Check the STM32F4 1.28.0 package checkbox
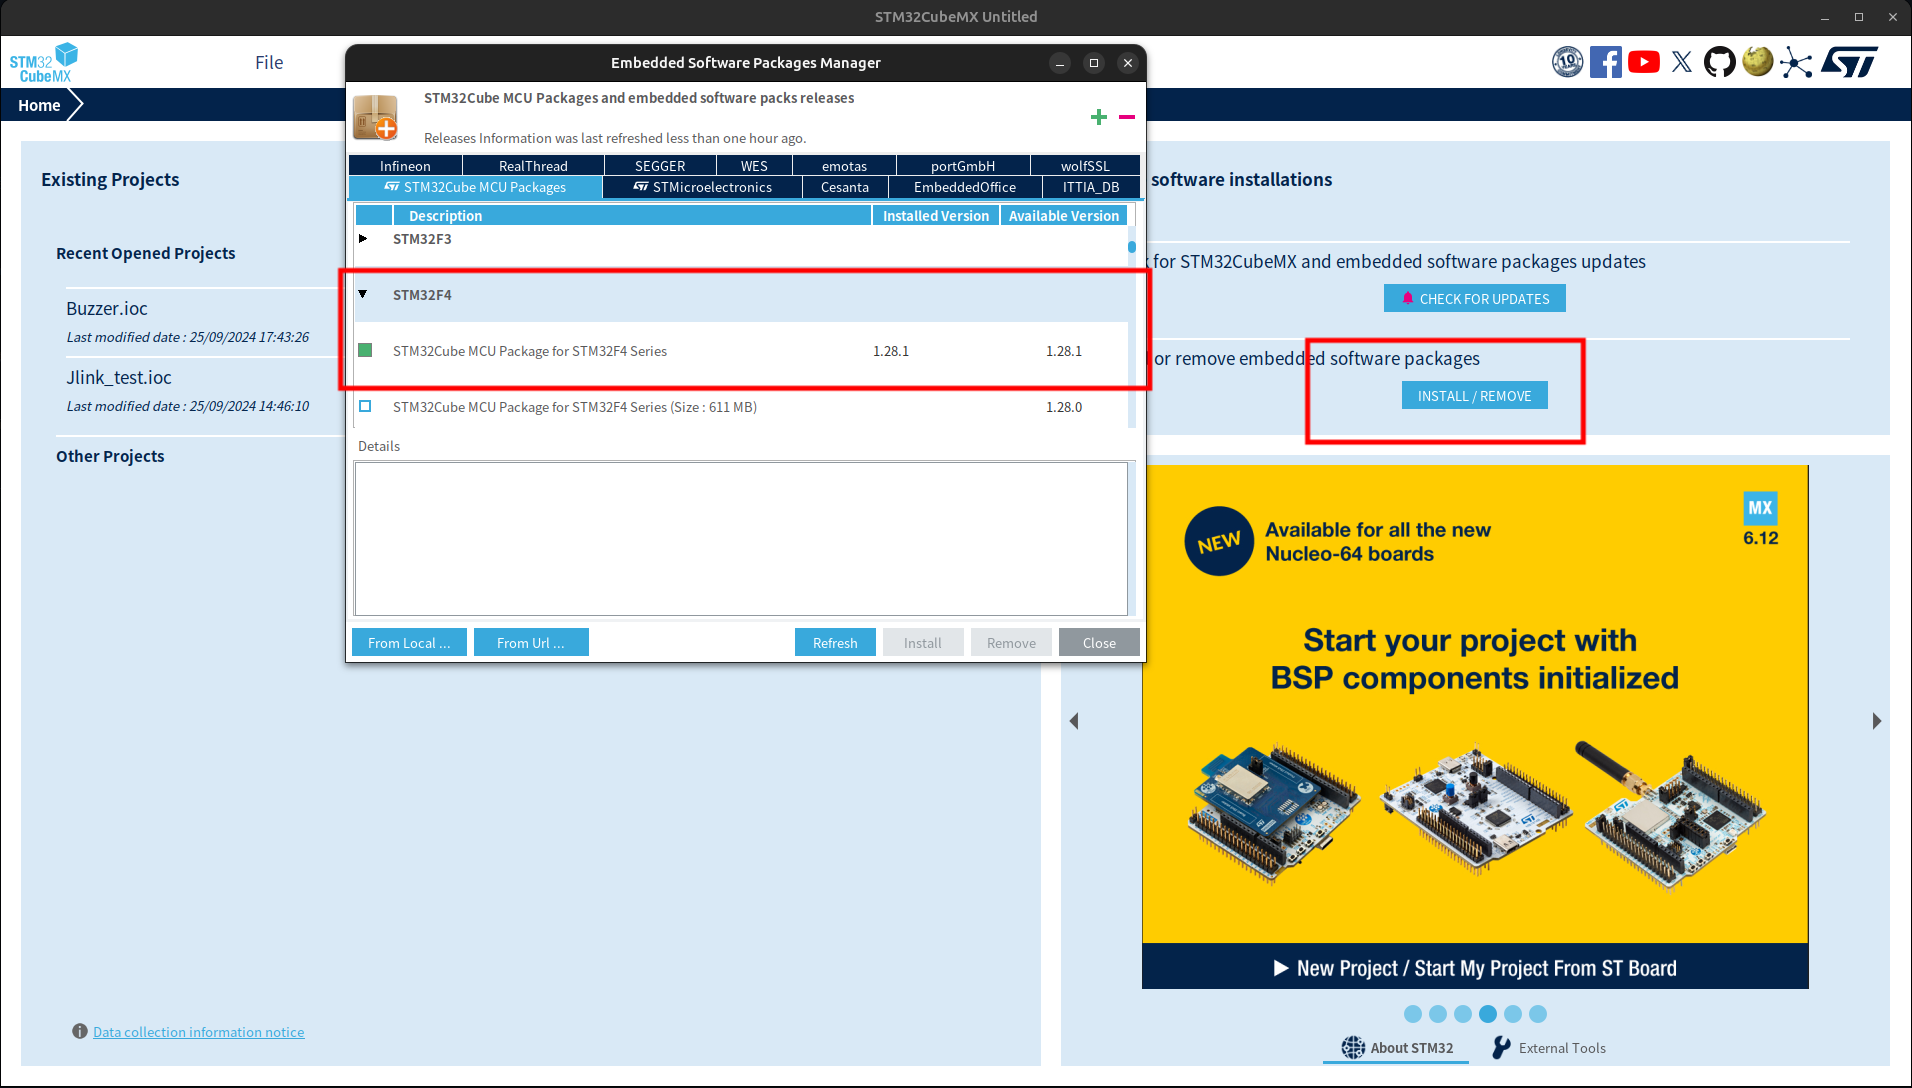This screenshot has width=1912, height=1088. tap(365, 407)
